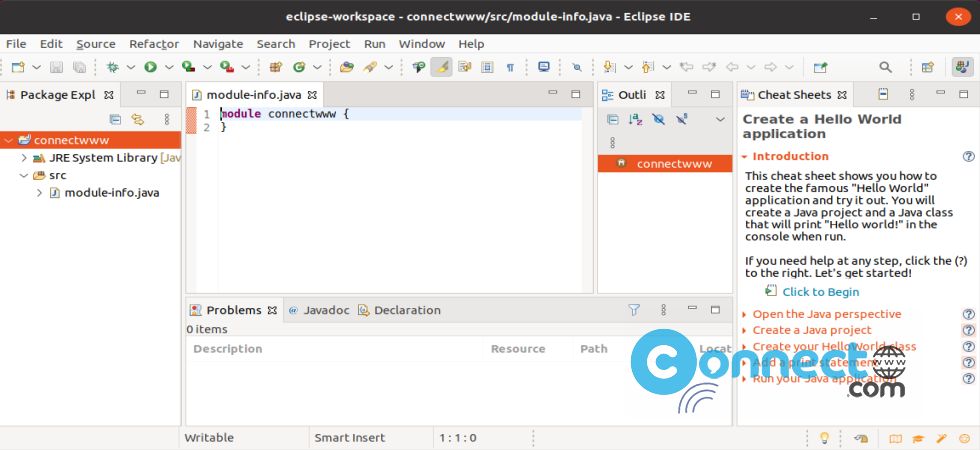This screenshot has height=450, width=980.
Task: Click the Previous Annotation up-arrow icon
Action: coord(648,67)
